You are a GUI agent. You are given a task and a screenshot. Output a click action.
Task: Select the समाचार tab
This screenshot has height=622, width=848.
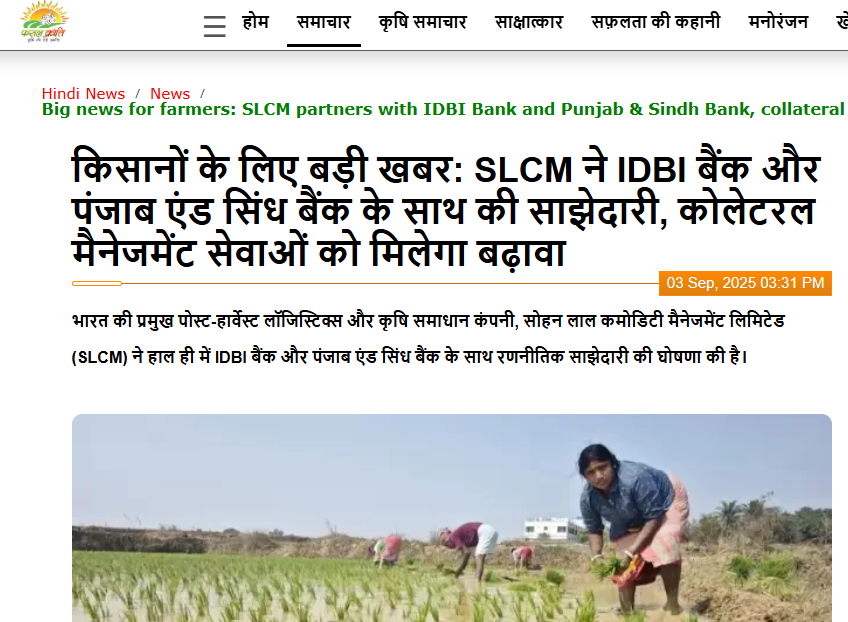[x=324, y=22]
